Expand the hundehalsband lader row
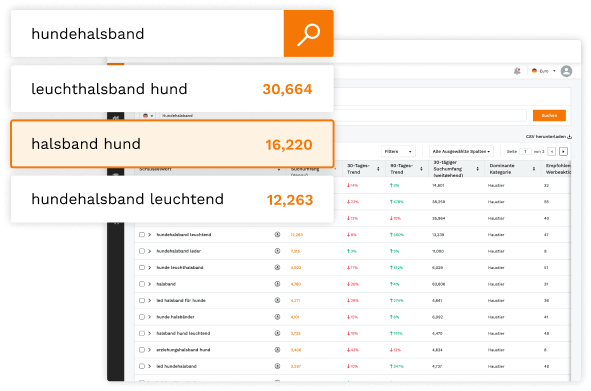The height and width of the screenshot is (391, 591). pyautogui.click(x=150, y=251)
